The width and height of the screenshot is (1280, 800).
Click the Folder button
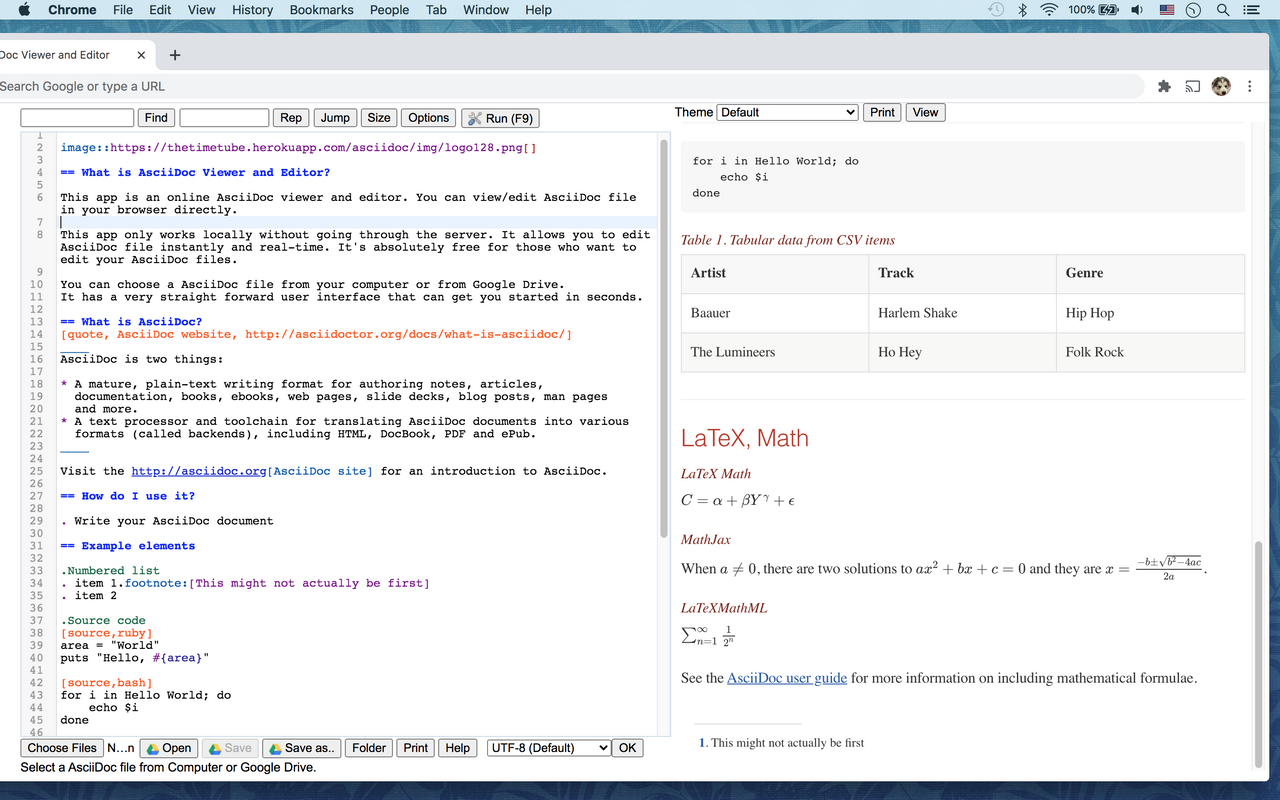tap(369, 748)
